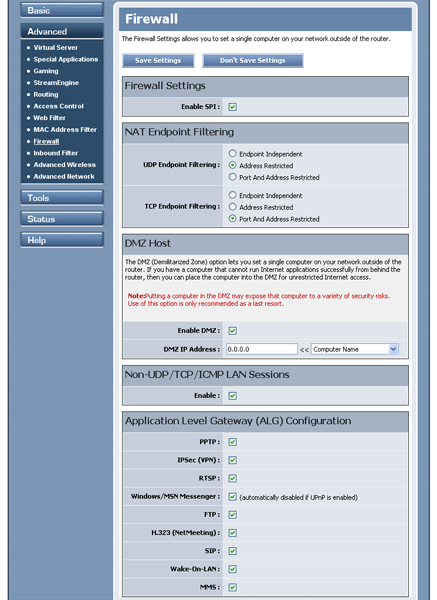The height and width of the screenshot is (600, 437).
Task: Open the Advanced Wireless settings link
Action: [64, 165]
